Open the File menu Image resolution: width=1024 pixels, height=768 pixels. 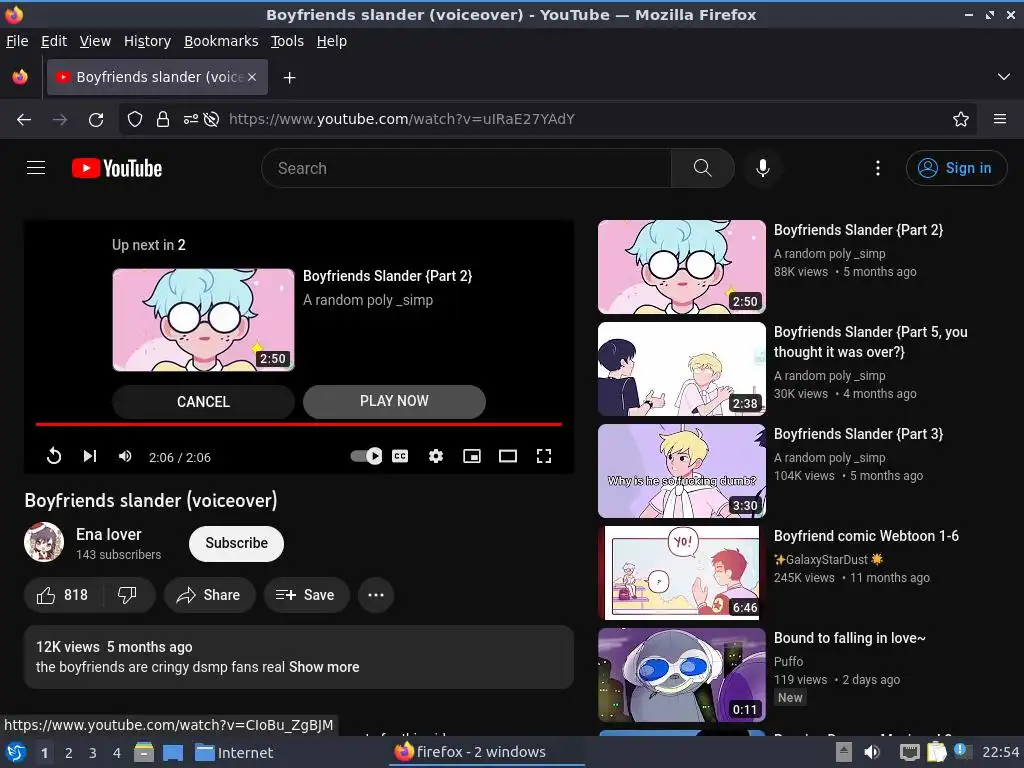[x=17, y=41]
